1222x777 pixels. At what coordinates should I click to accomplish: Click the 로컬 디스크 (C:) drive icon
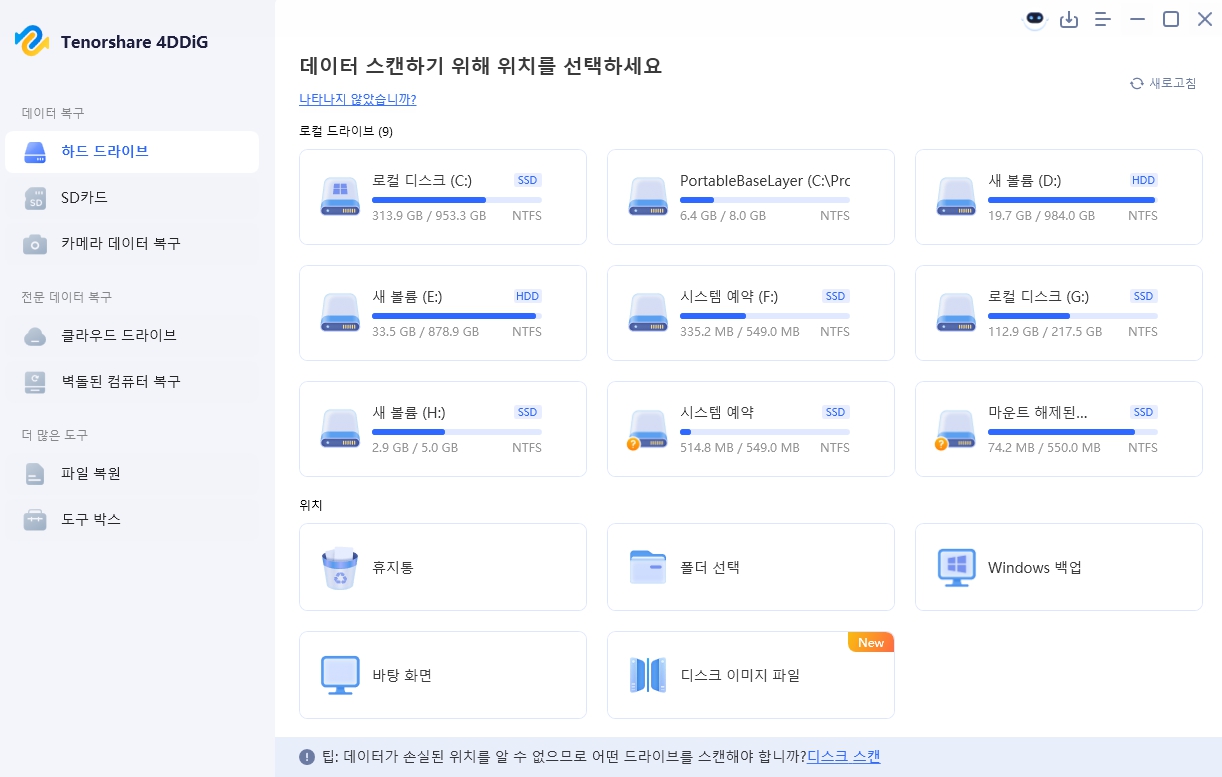pyautogui.click(x=340, y=196)
